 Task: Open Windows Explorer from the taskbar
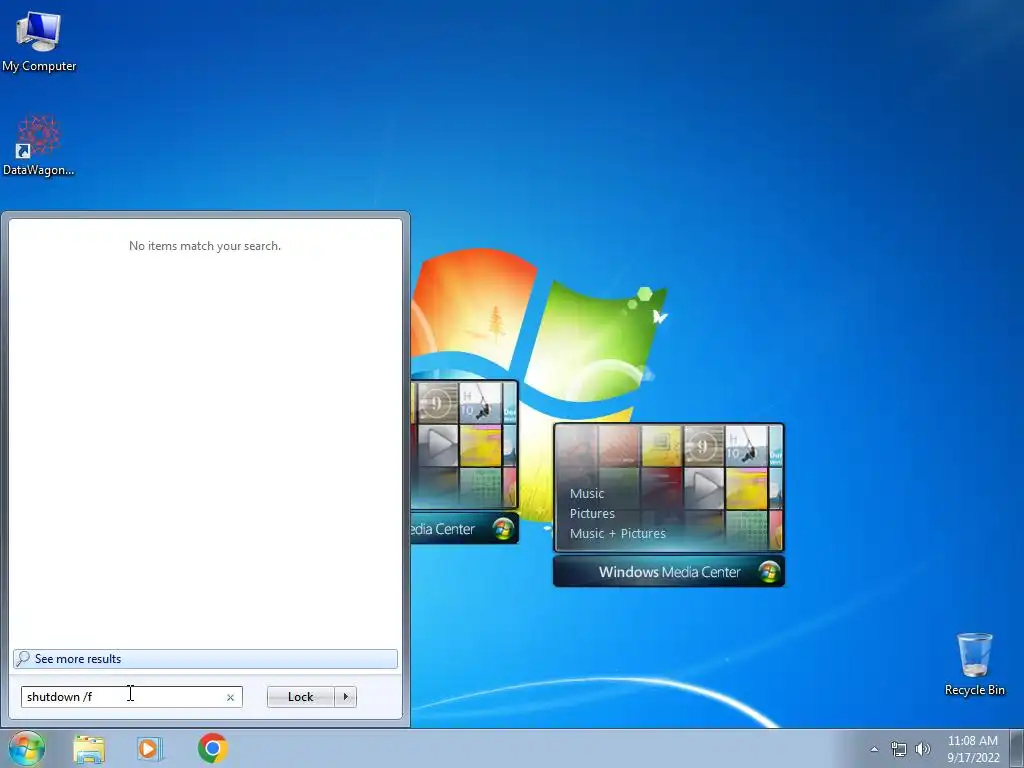click(89, 748)
